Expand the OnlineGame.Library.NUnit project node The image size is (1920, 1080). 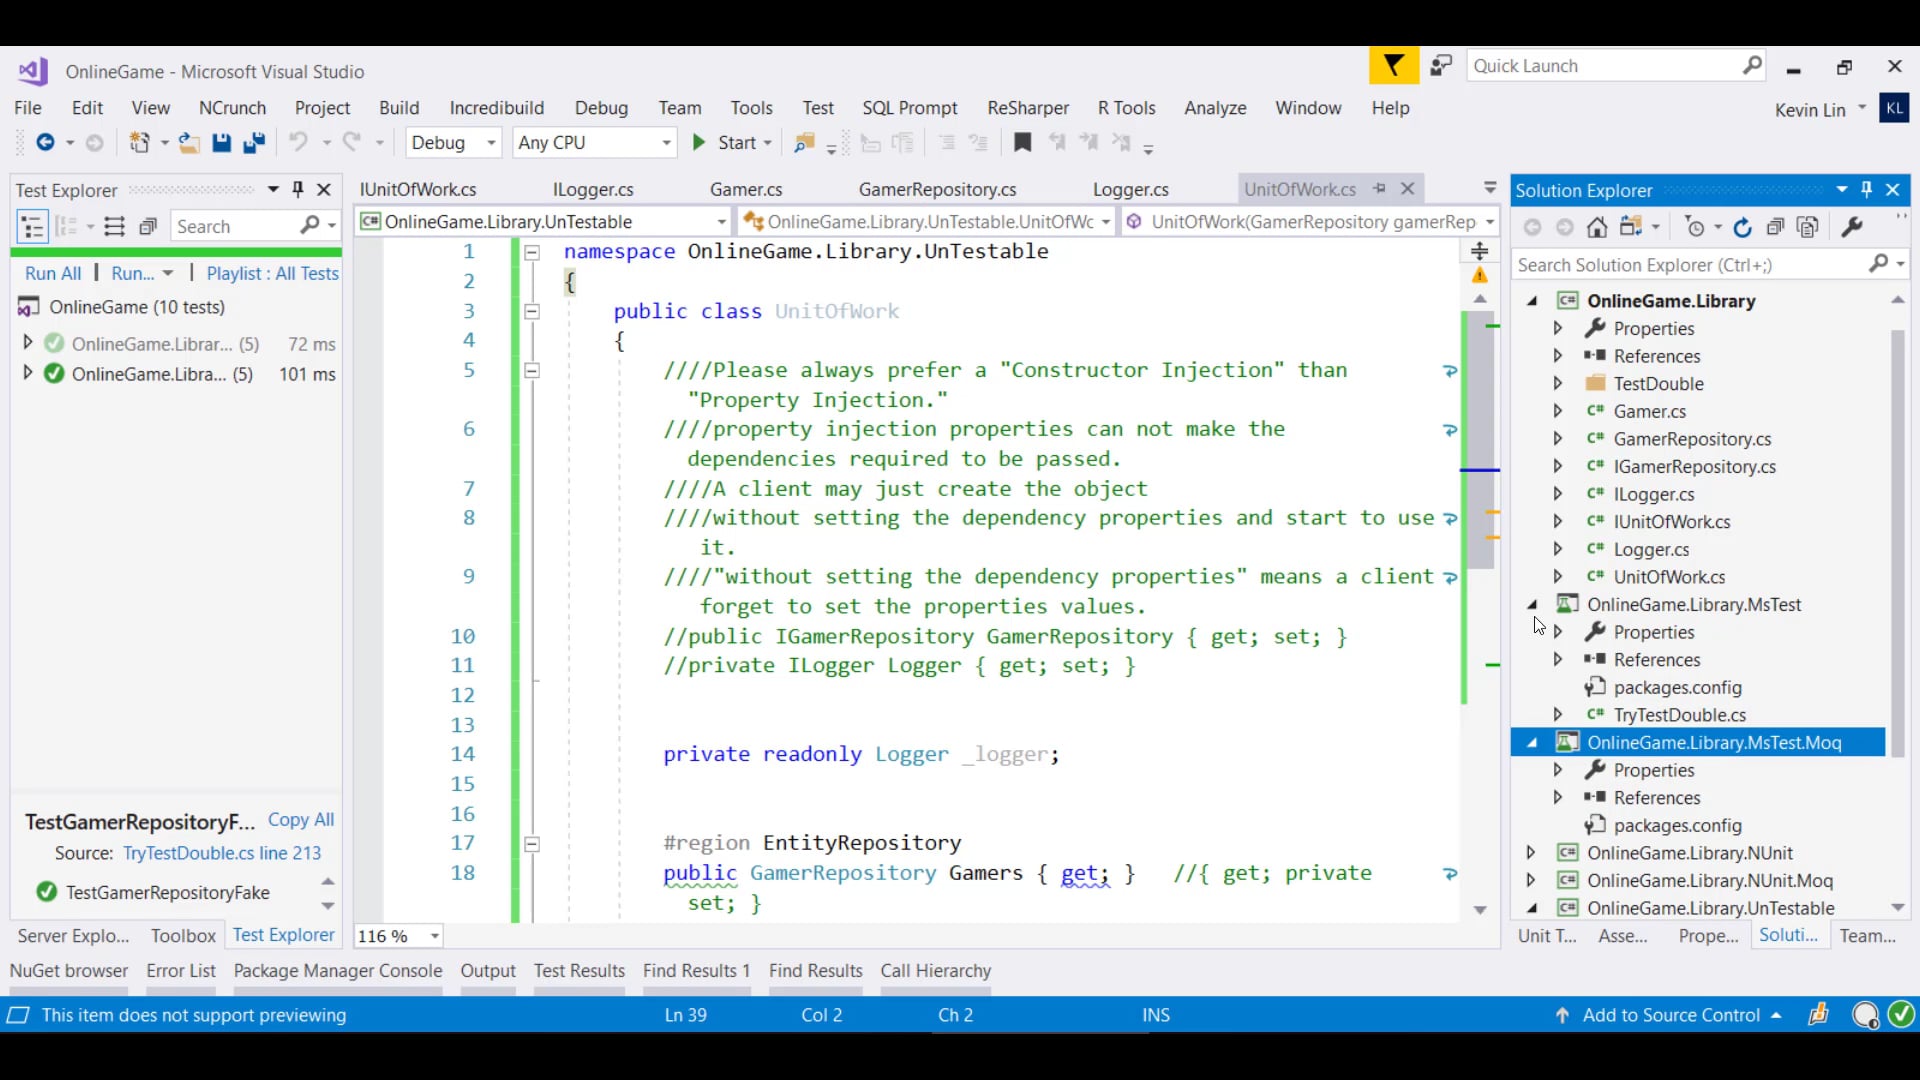(x=1530, y=853)
